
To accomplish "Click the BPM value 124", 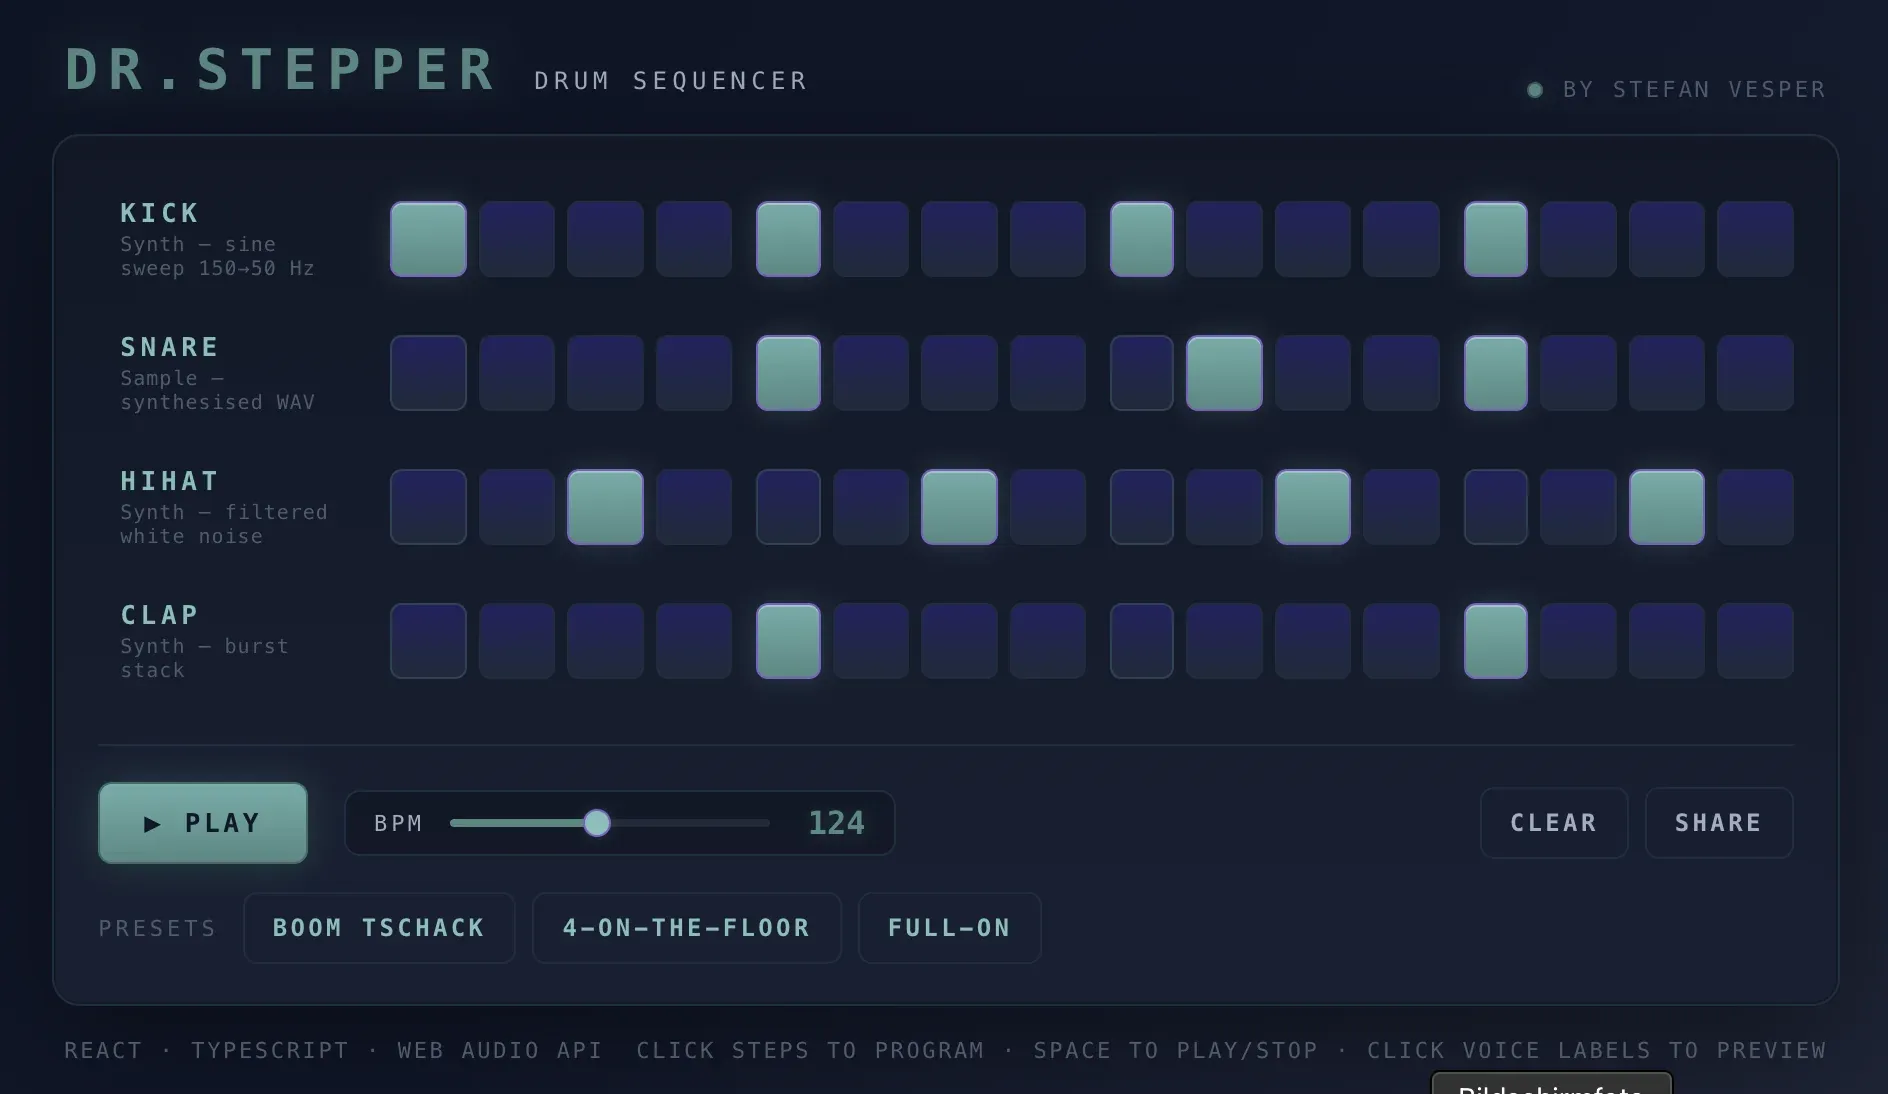I will 836,823.
